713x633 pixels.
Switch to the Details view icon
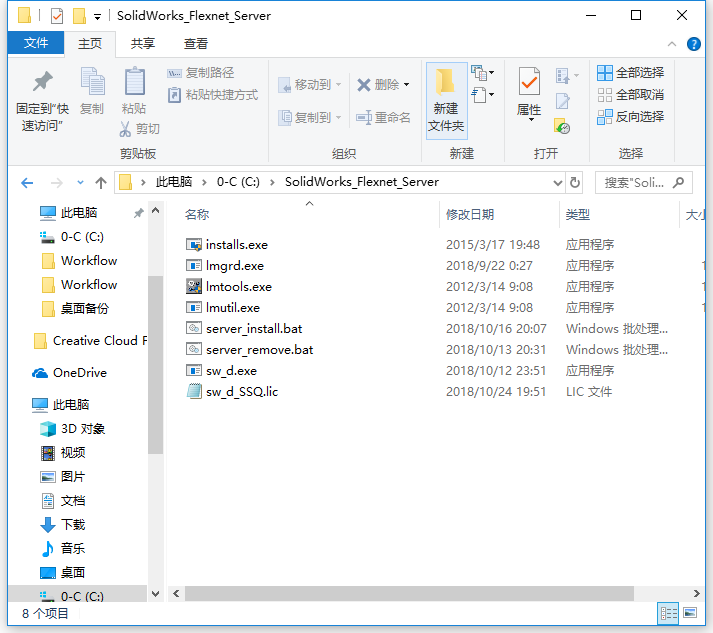(668, 614)
